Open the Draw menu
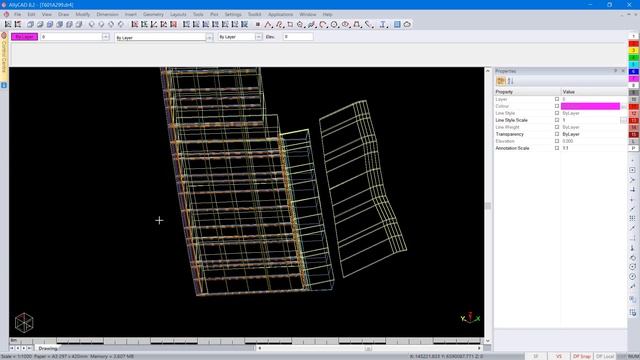640x360 pixels. (x=64, y=14)
